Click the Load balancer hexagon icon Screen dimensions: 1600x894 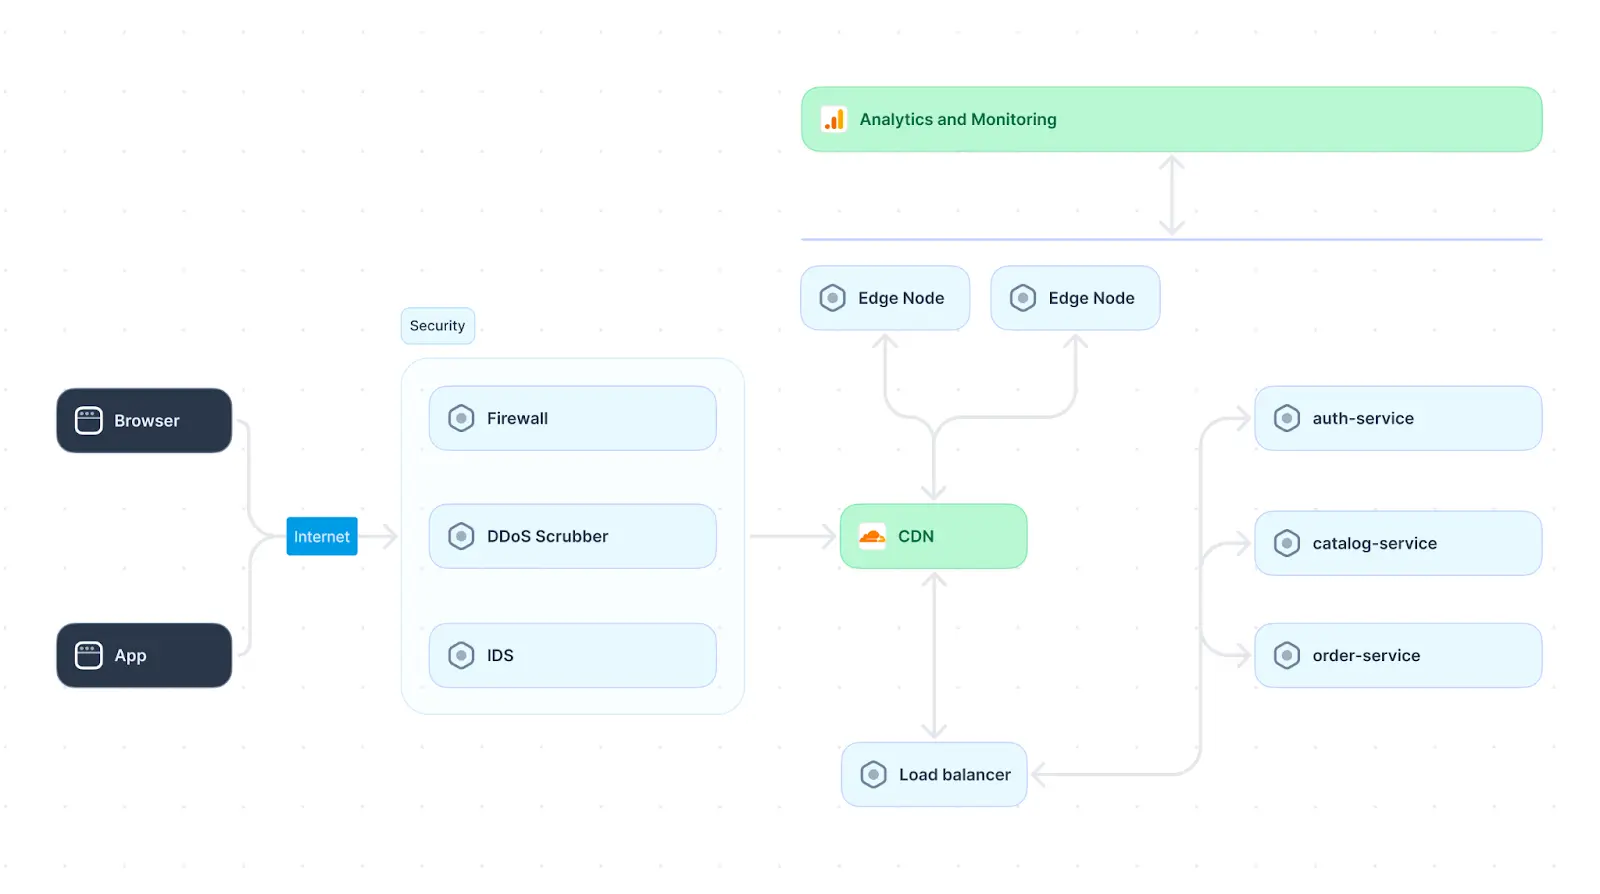pos(873,775)
